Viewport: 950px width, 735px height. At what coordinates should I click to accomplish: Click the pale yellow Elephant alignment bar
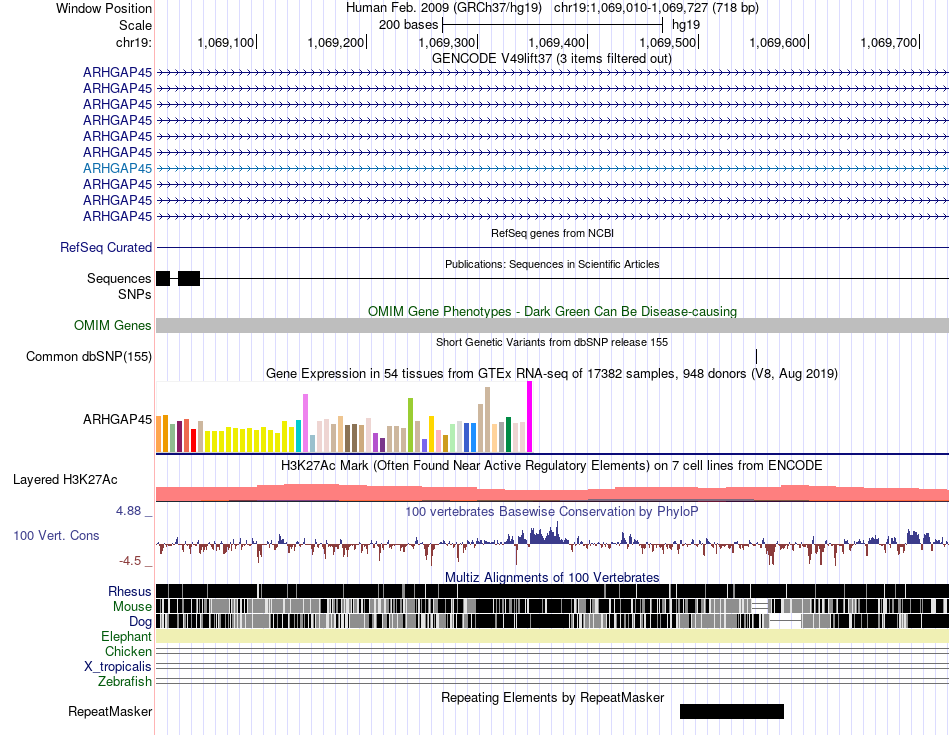tap(552, 636)
